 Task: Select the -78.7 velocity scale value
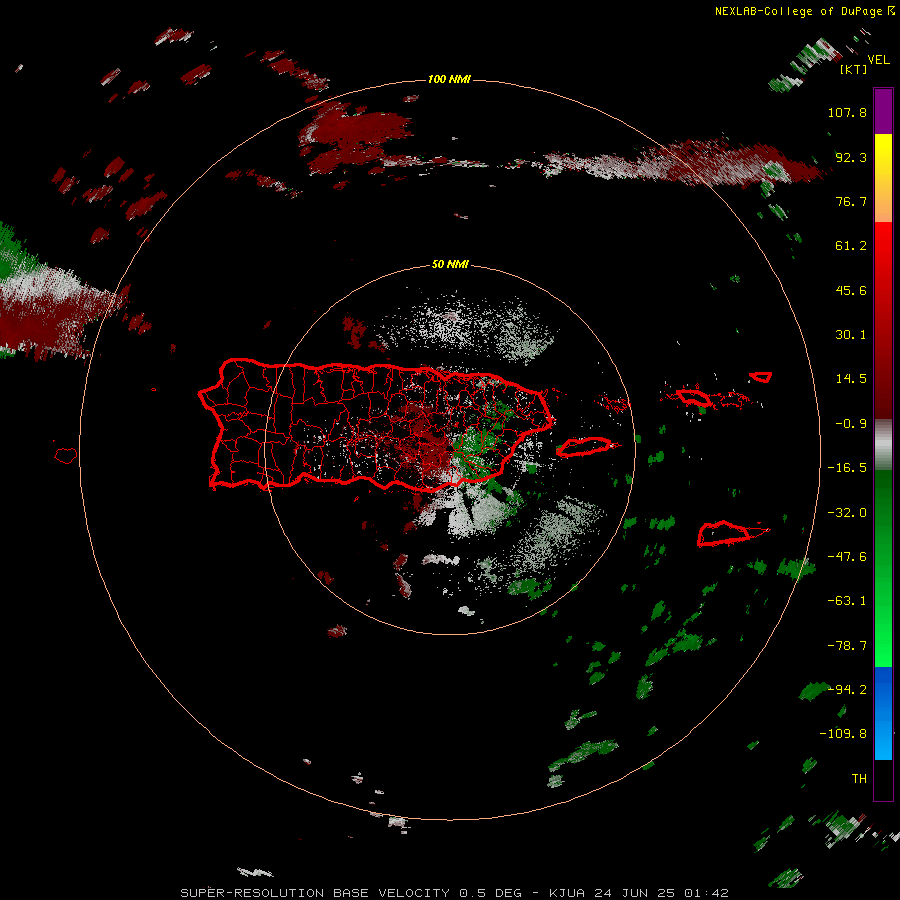(x=847, y=646)
